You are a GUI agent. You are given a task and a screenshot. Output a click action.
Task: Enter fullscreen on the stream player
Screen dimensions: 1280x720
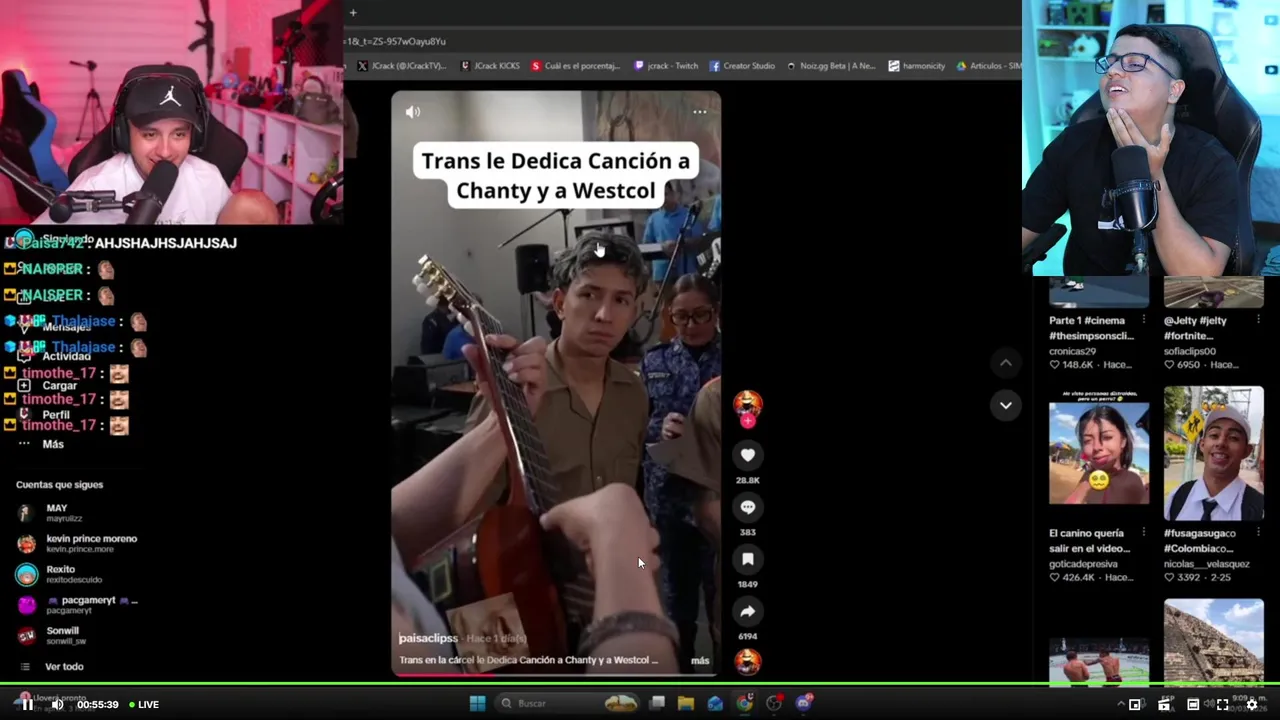click(1222, 704)
